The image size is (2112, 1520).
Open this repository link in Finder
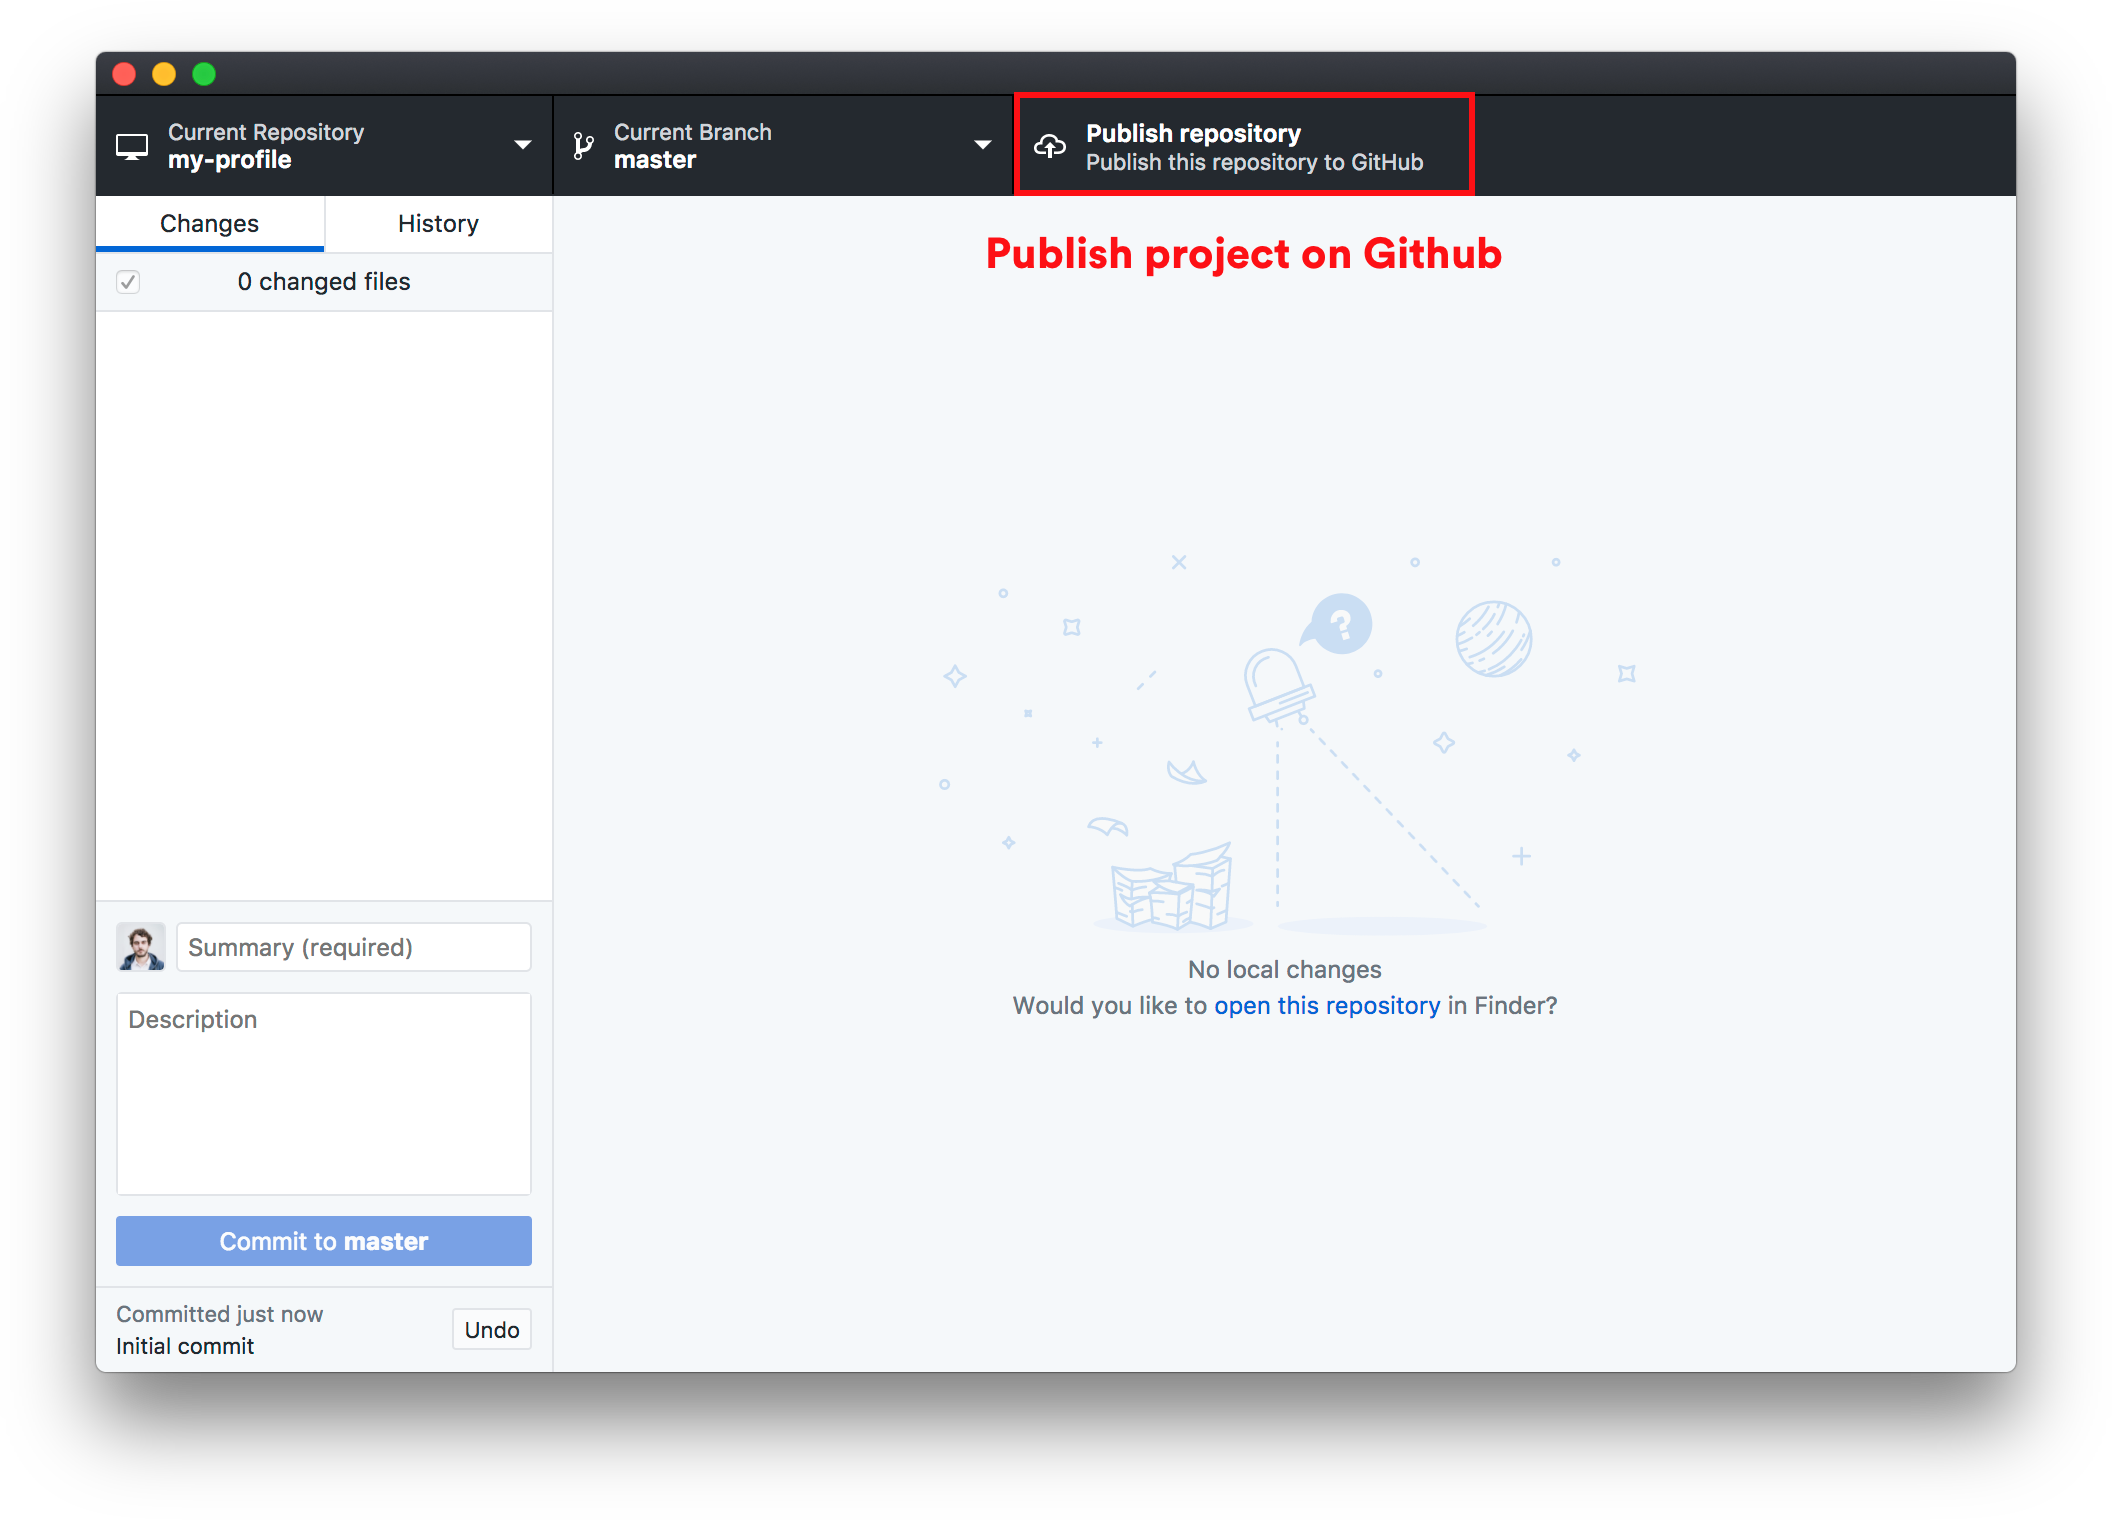tap(1327, 1005)
